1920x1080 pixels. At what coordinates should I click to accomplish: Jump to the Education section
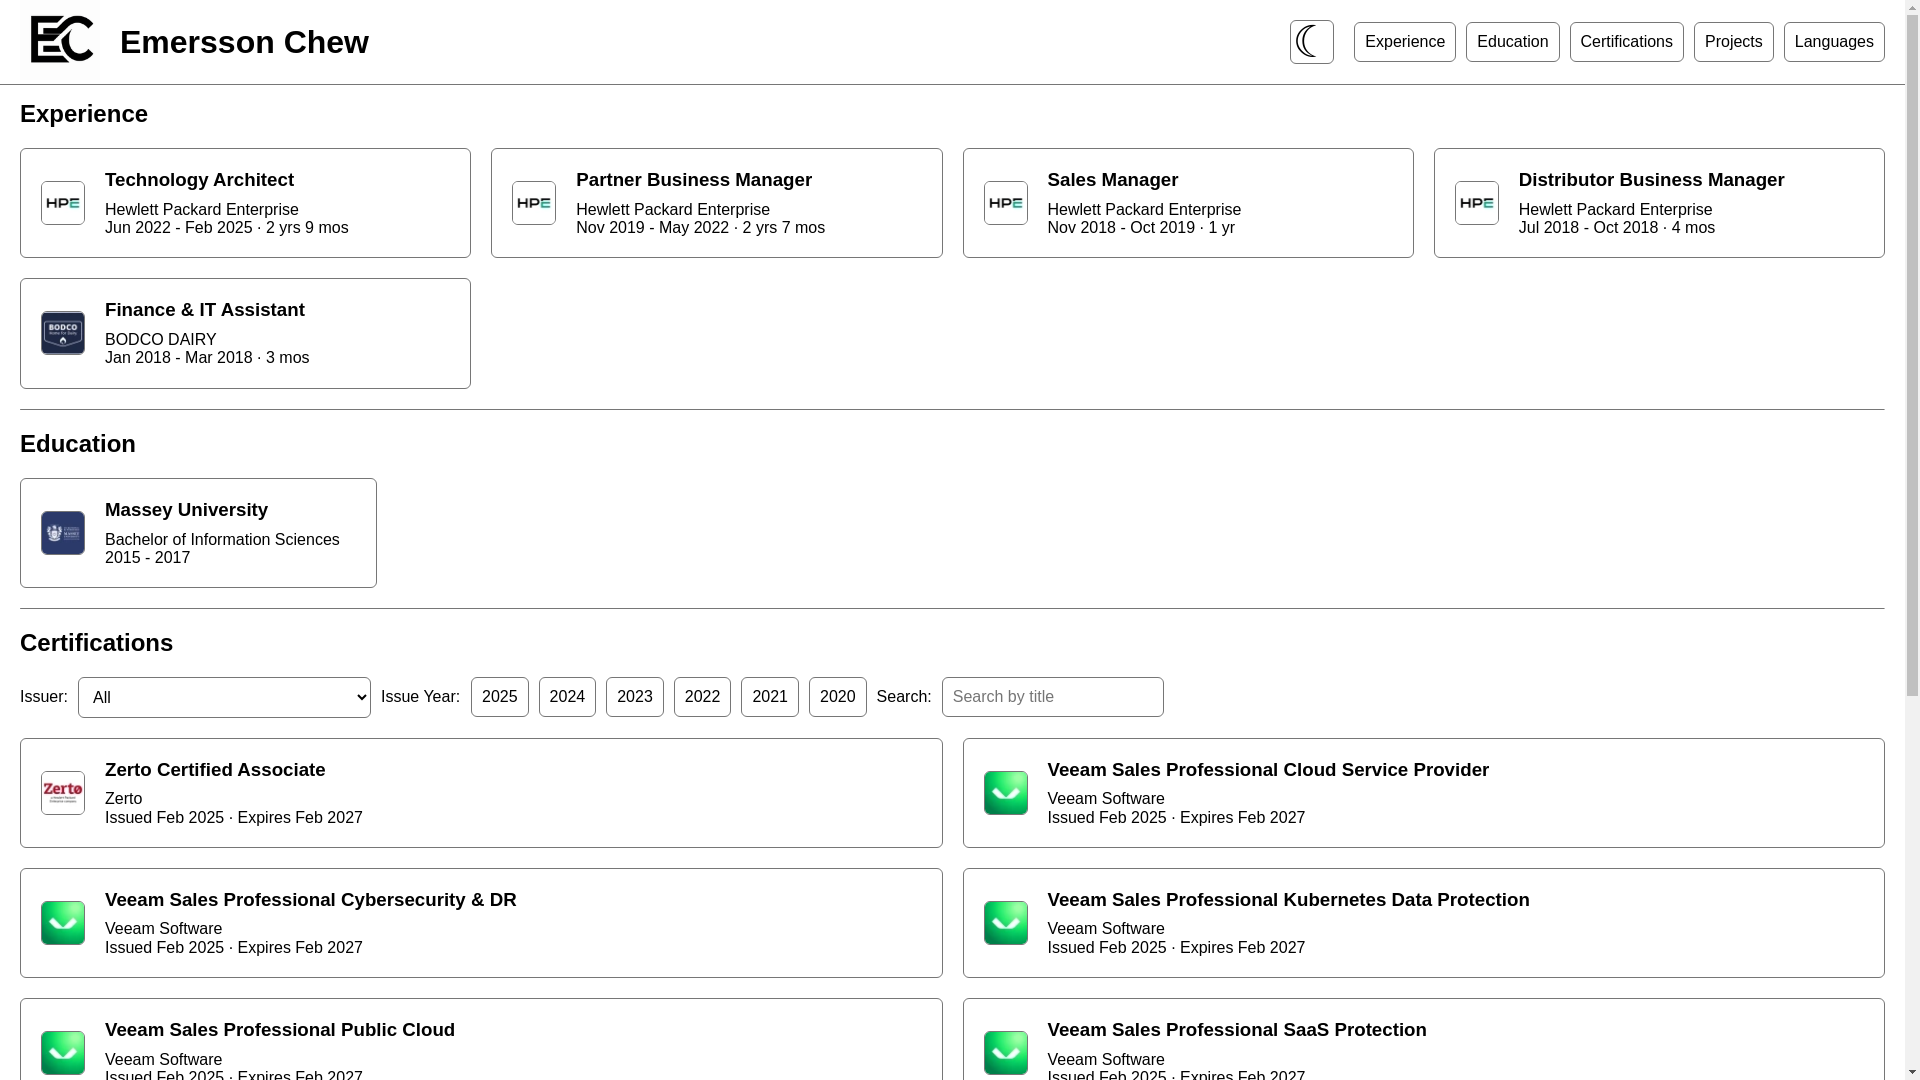tap(1512, 42)
